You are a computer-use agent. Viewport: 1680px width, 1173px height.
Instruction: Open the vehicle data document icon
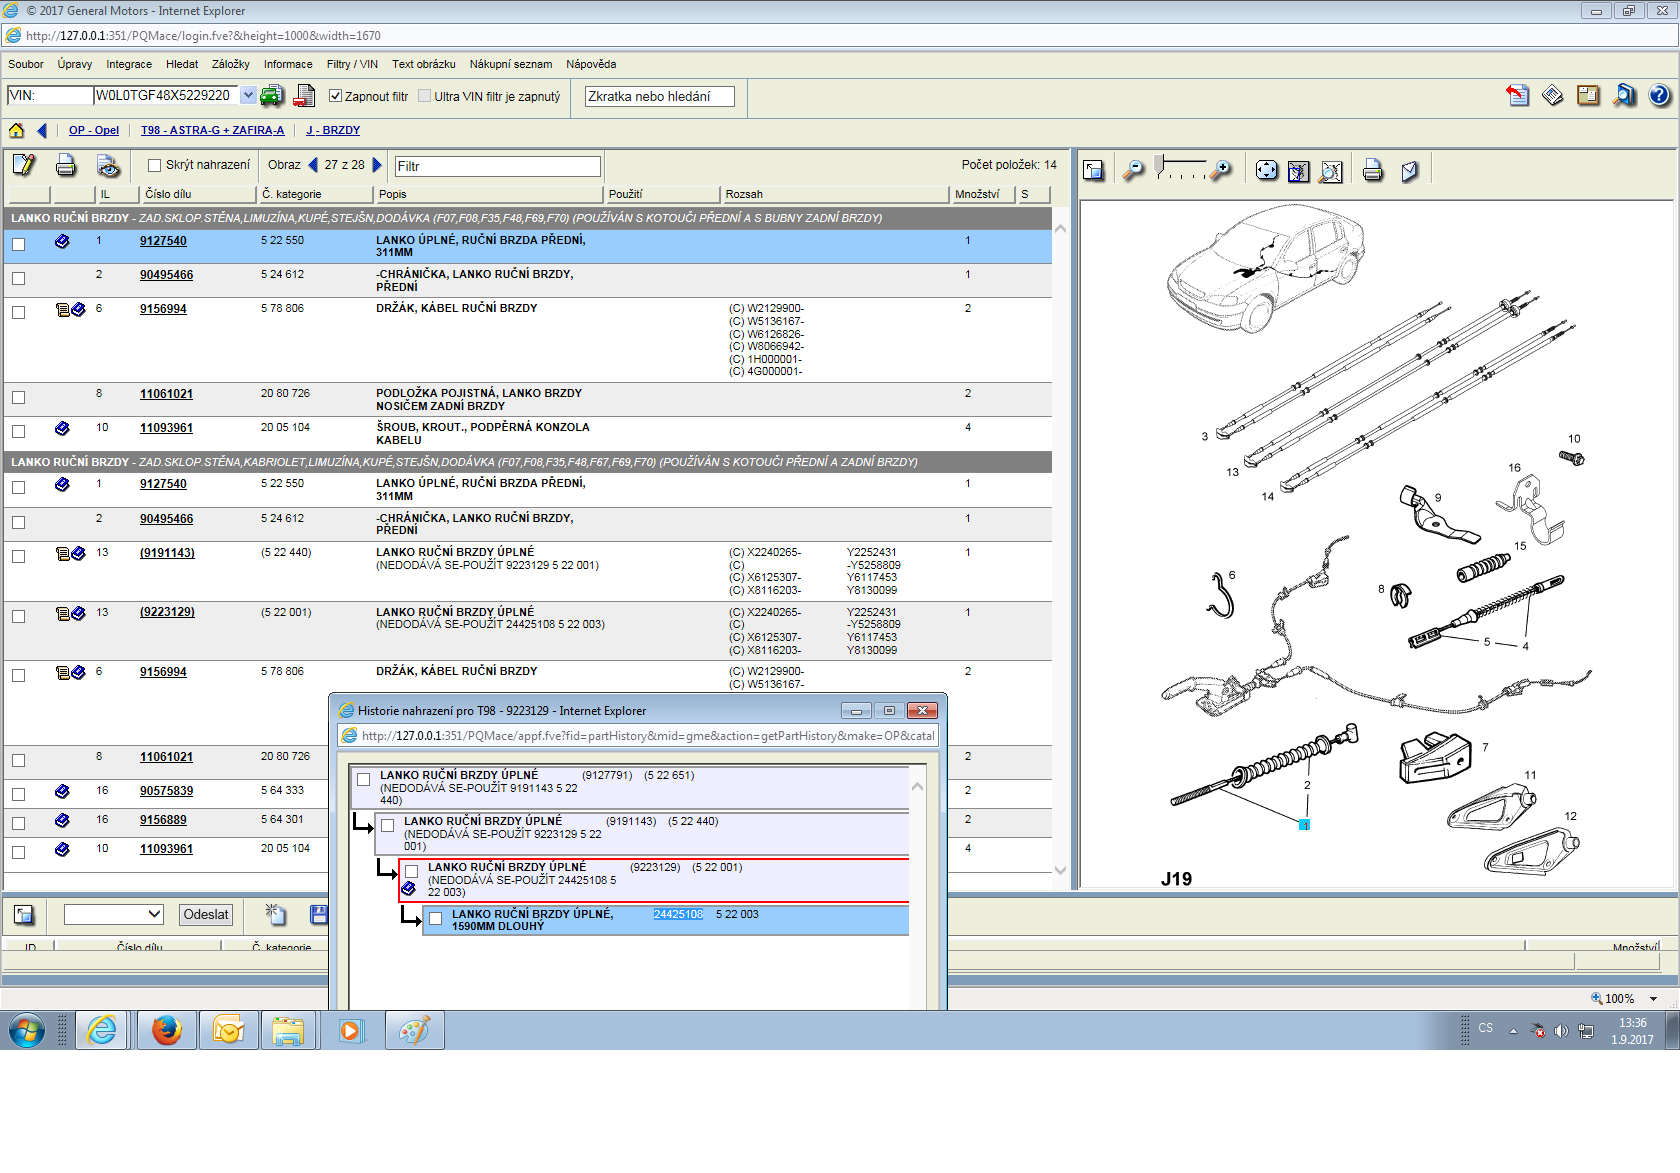[x=304, y=96]
